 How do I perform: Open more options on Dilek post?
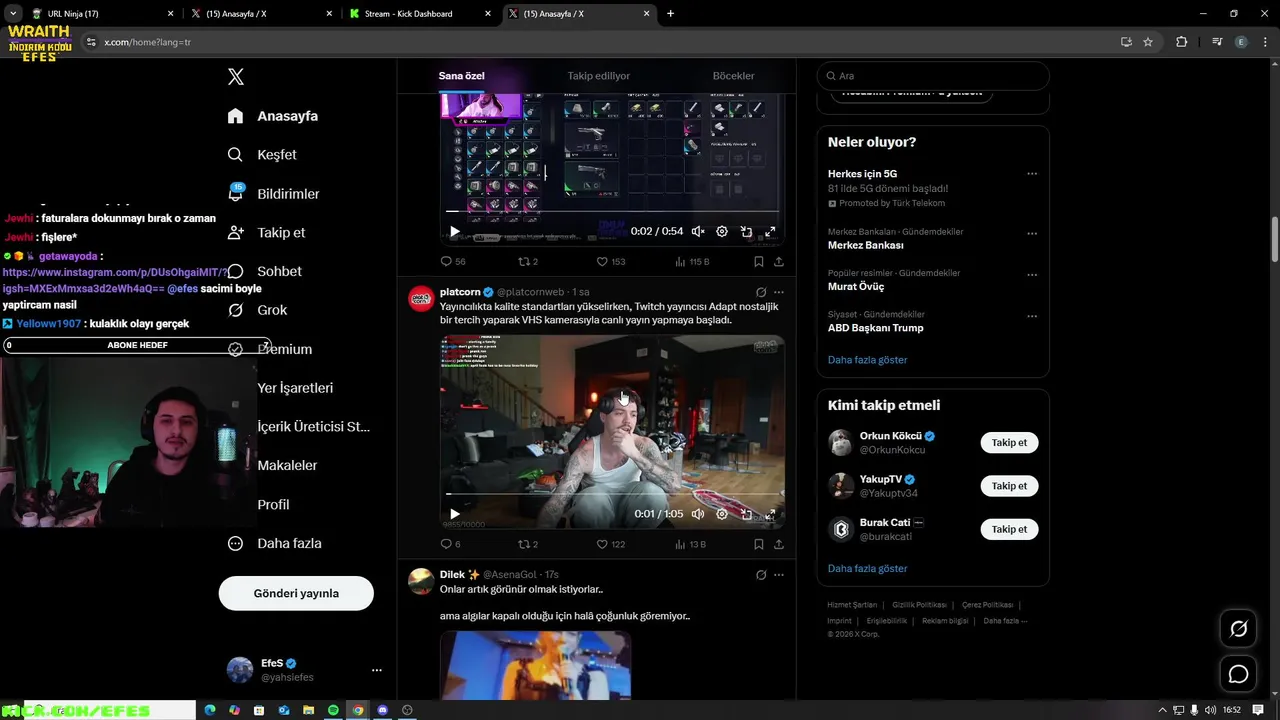tap(779, 575)
